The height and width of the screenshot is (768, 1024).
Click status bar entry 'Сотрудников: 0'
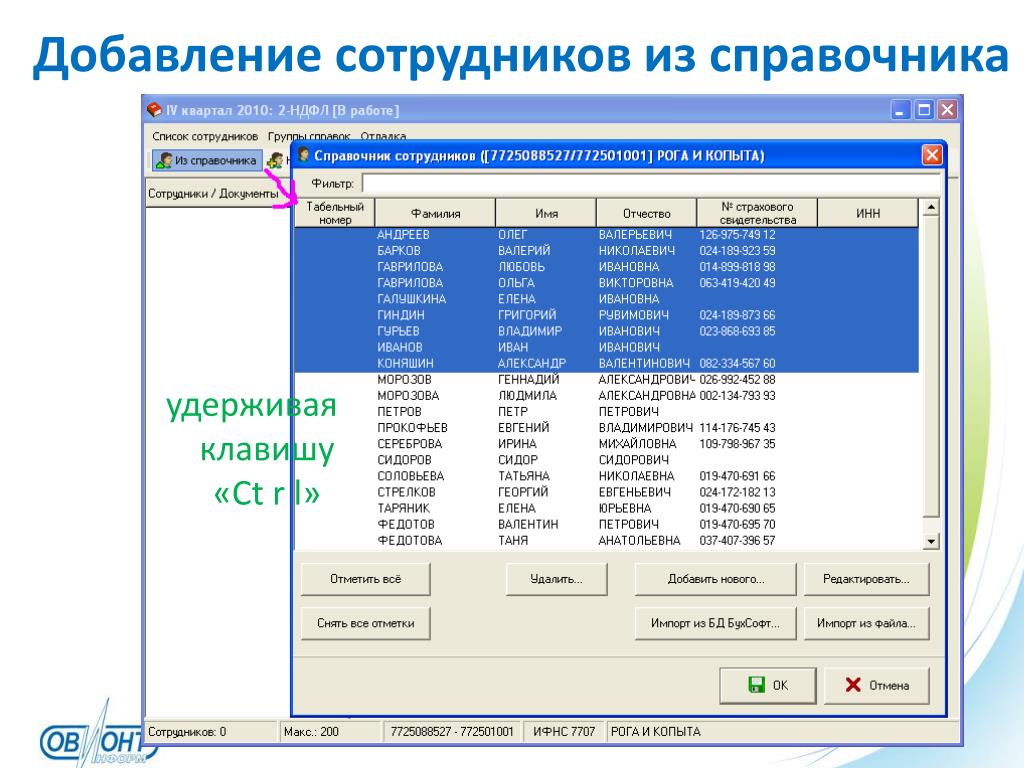pyautogui.click(x=212, y=732)
